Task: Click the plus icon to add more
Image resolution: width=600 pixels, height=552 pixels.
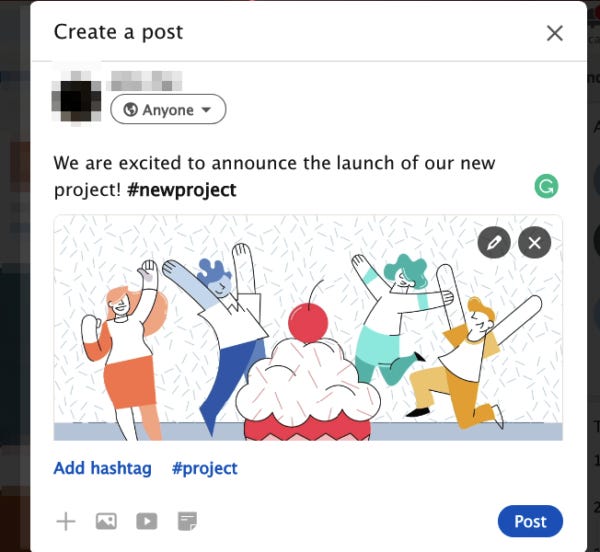Action: point(66,521)
